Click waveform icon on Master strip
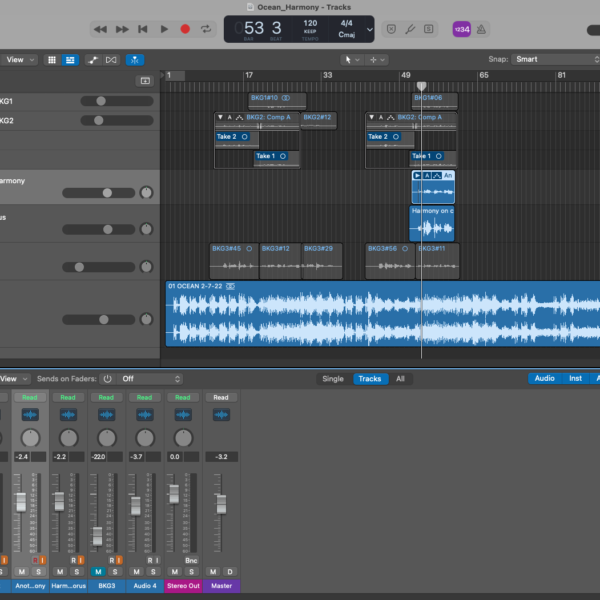Viewport: 600px width, 600px height. (x=221, y=415)
